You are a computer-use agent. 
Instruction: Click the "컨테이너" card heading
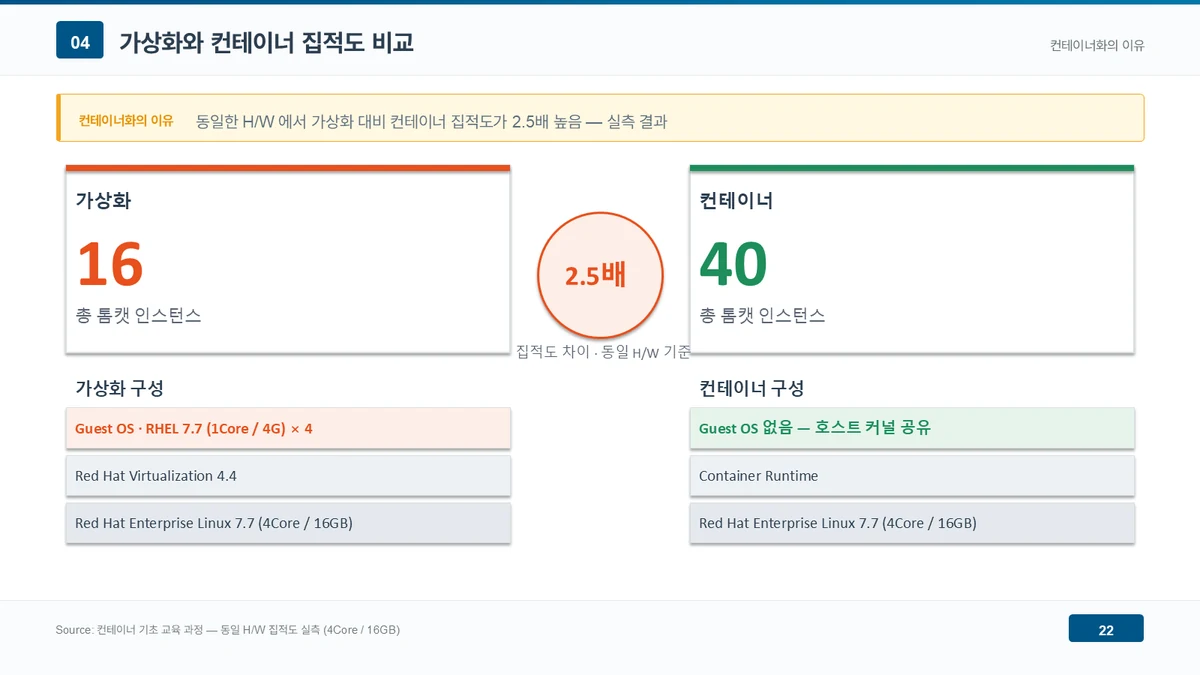(736, 200)
